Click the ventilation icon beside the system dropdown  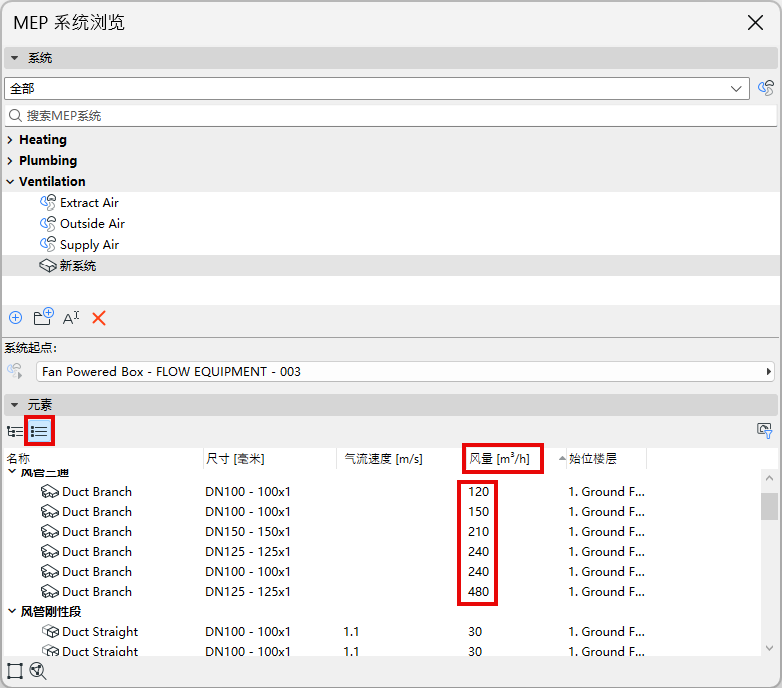pos(766,88)
